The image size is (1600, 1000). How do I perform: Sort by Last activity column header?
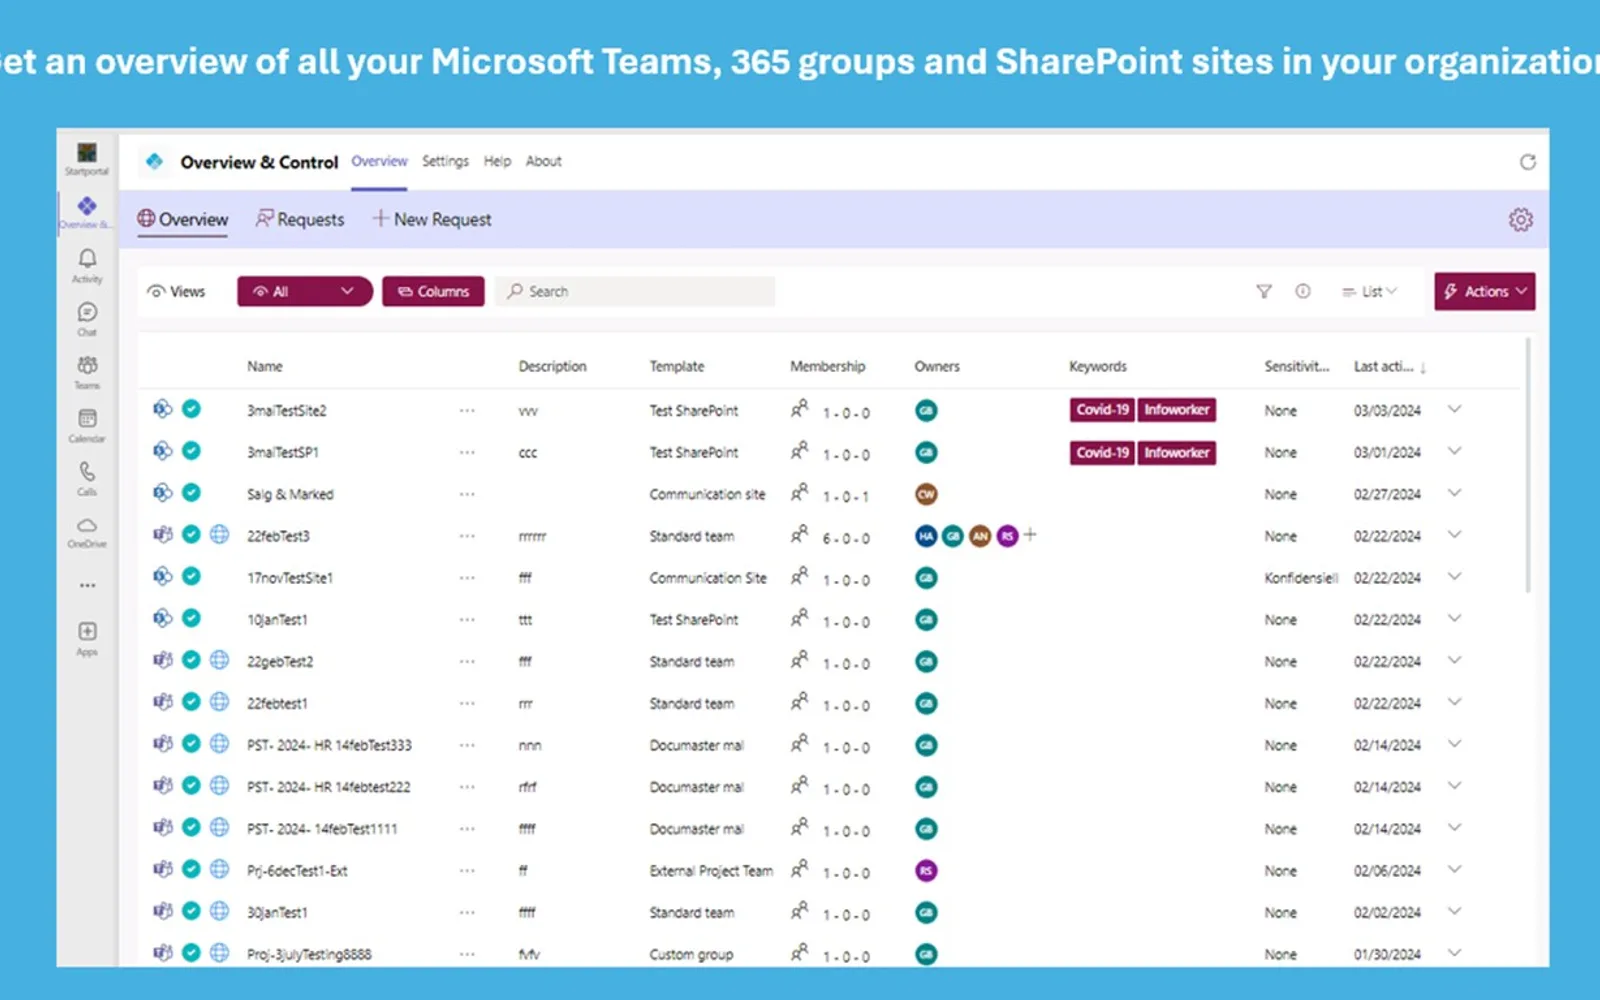coord(1390,367)
